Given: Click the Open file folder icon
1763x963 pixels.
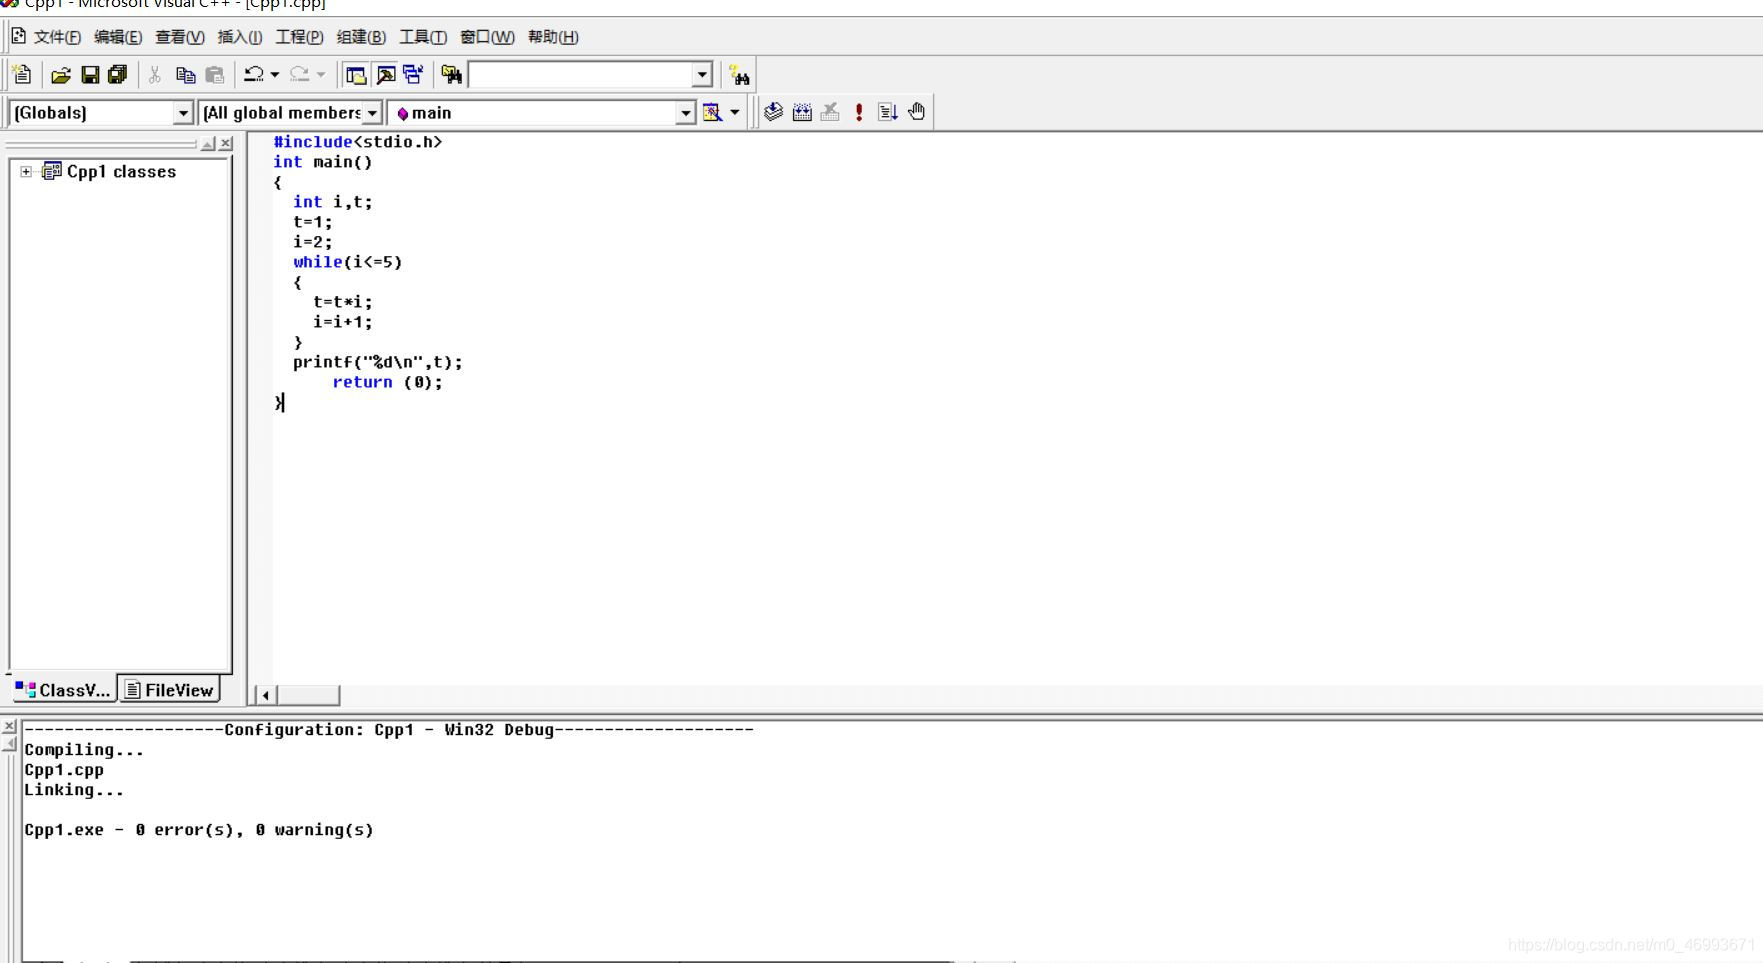Looking at the screenshot, I should tap(61, 75).
